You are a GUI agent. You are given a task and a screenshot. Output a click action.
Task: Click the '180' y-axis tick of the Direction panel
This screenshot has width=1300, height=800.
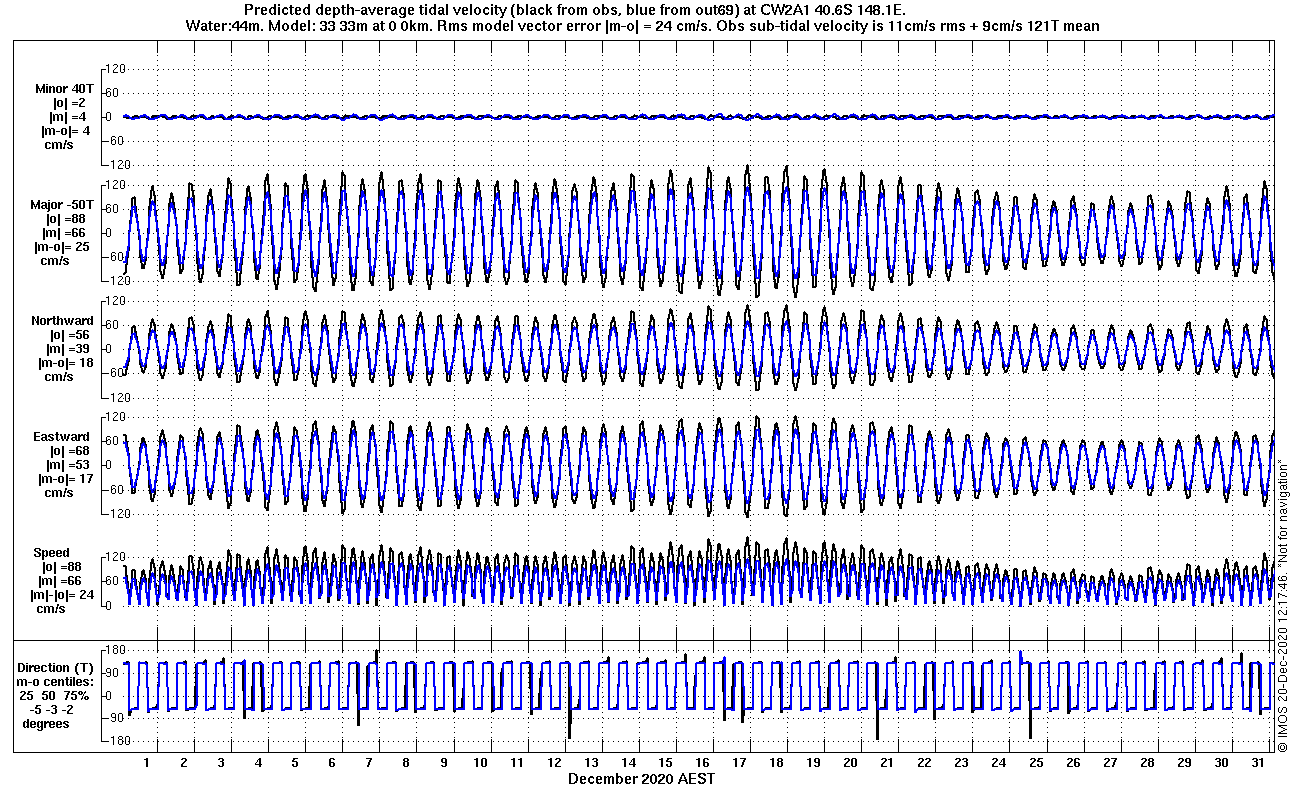point(113,651)
